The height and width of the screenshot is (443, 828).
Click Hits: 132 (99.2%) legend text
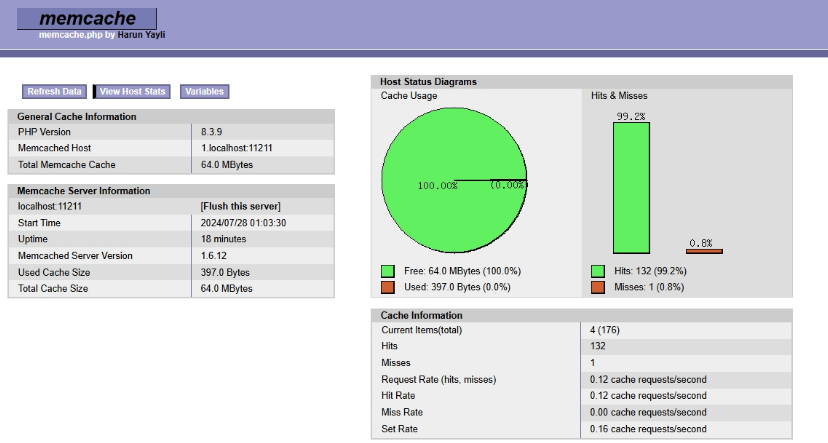pos(650,271)
